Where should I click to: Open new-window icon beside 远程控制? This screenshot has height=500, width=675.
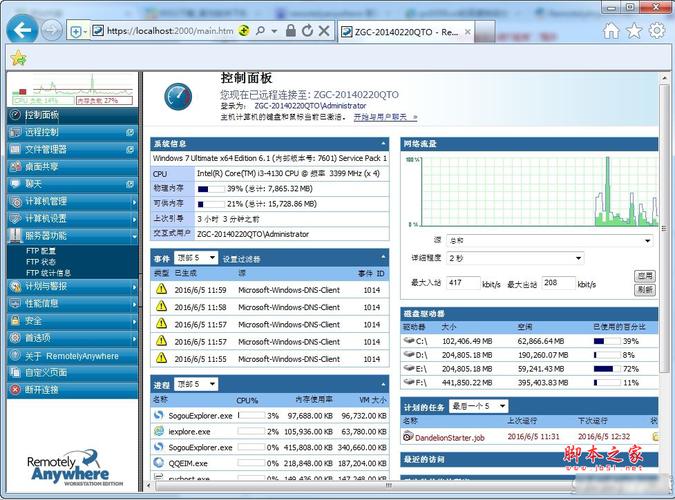pyautogui.click(x=130, y=132)
